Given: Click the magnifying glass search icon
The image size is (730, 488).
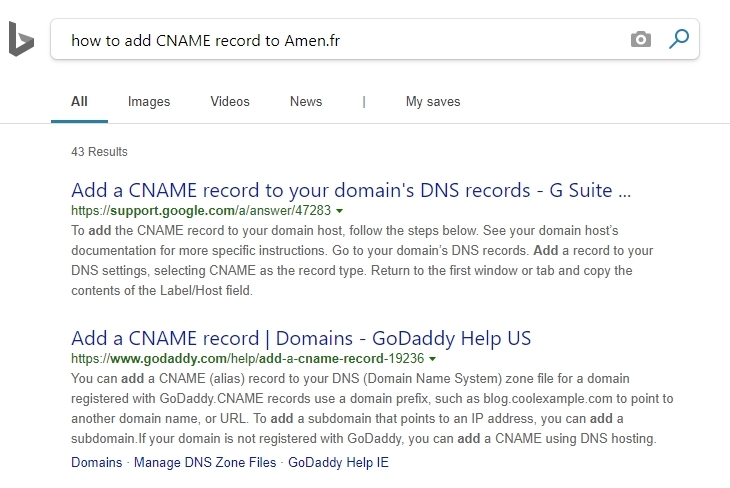Looking at the screenshot, I should 679,39.
